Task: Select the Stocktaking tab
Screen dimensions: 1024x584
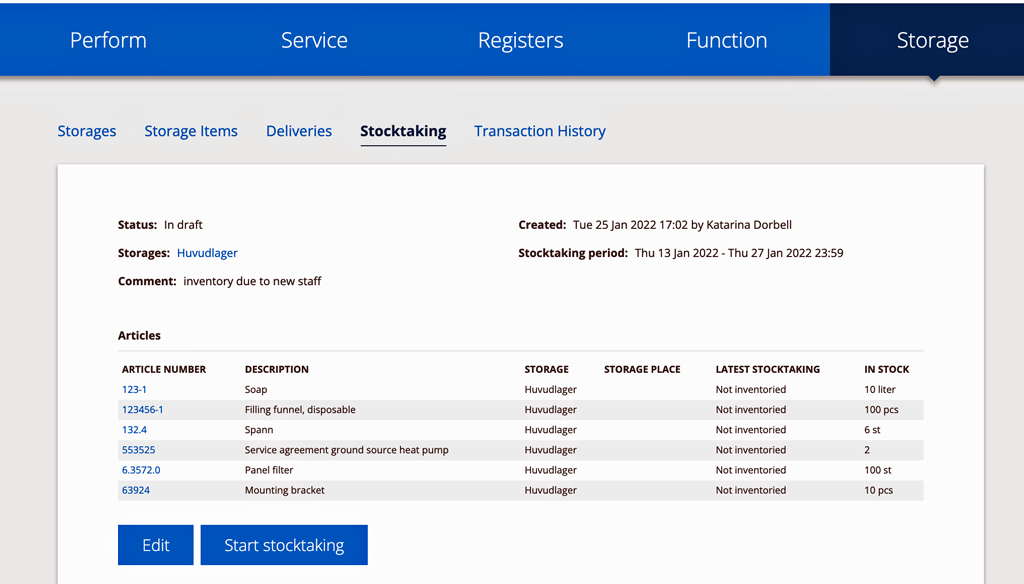Action: 403,131
